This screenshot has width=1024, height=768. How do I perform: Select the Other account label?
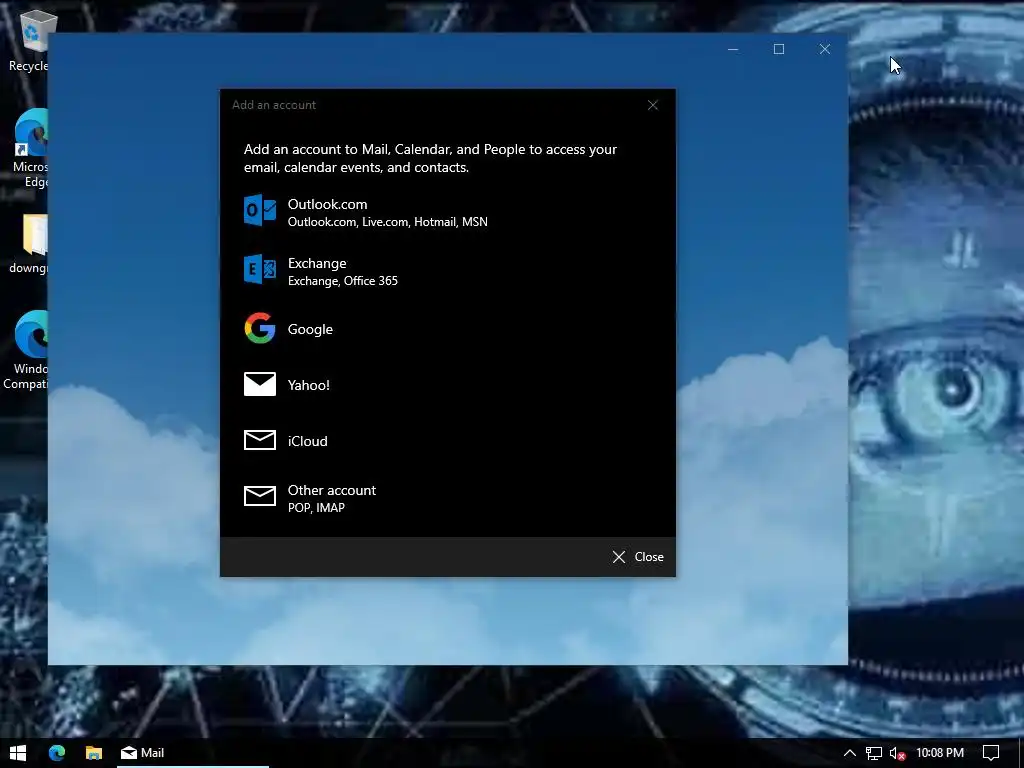point(332,490)
